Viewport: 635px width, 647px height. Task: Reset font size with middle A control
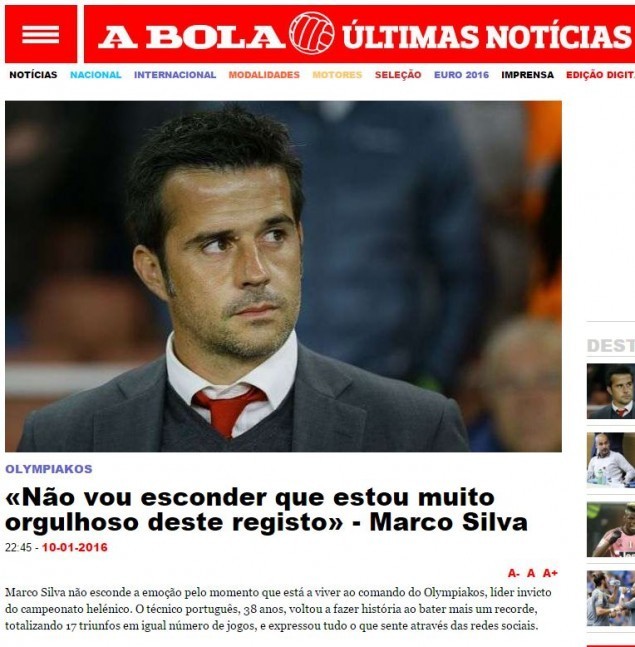pos(531,573)
